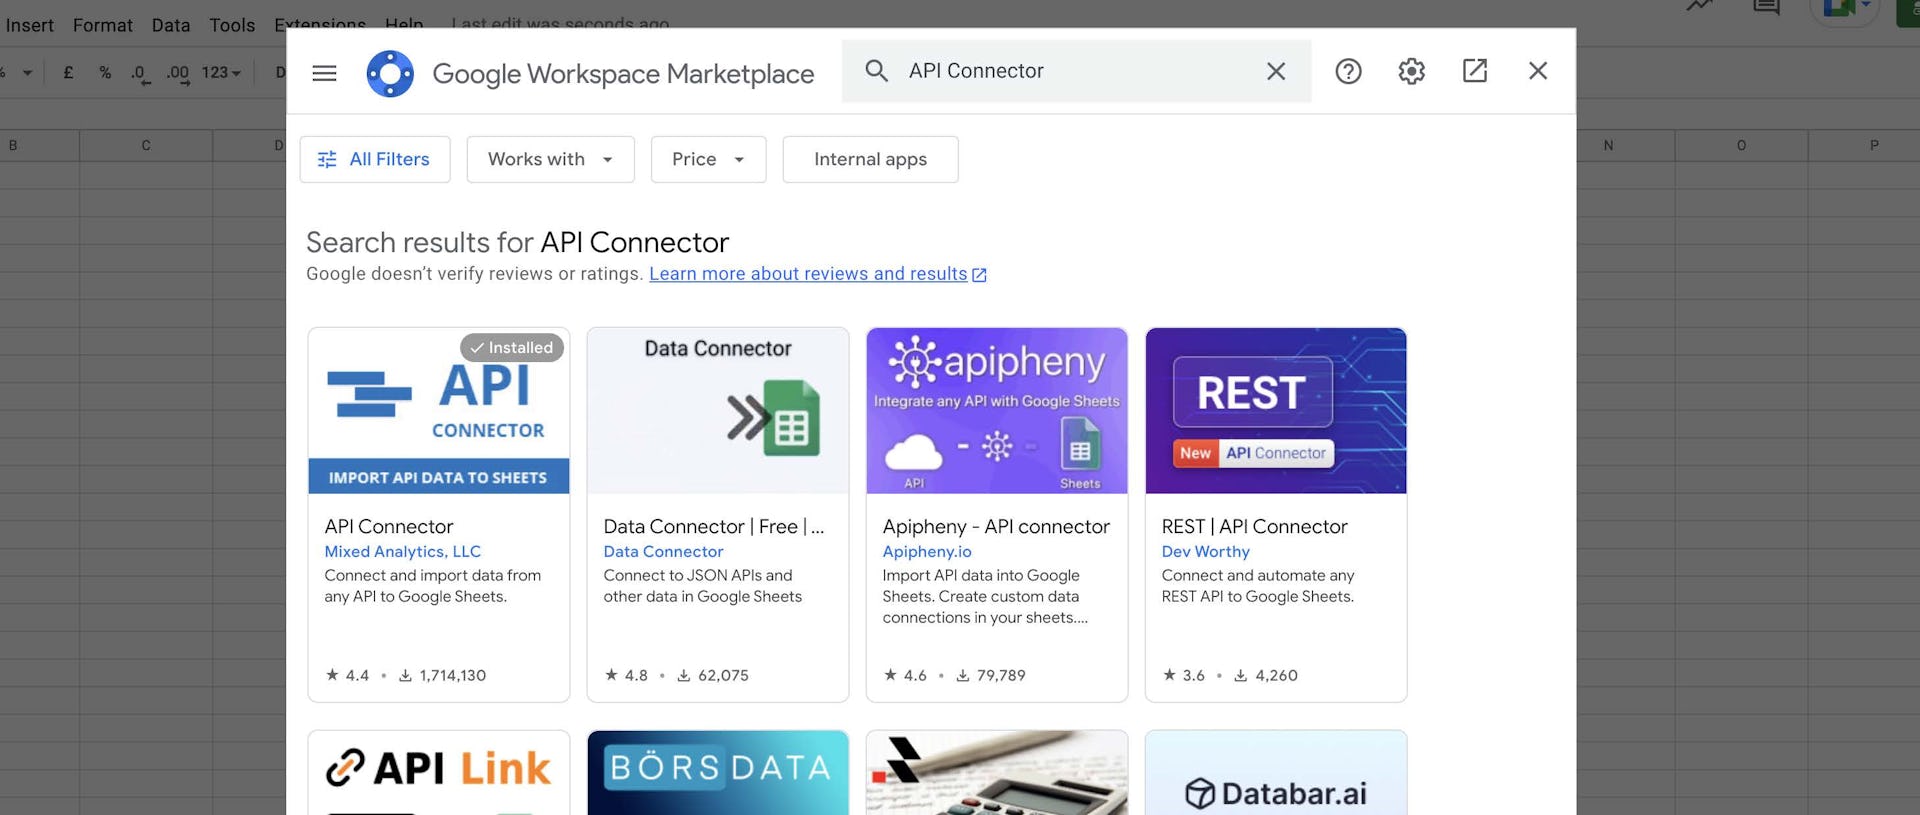Toggle the Internal apps filter
This screenshot has height=815, width=1920.
[869, 159]
